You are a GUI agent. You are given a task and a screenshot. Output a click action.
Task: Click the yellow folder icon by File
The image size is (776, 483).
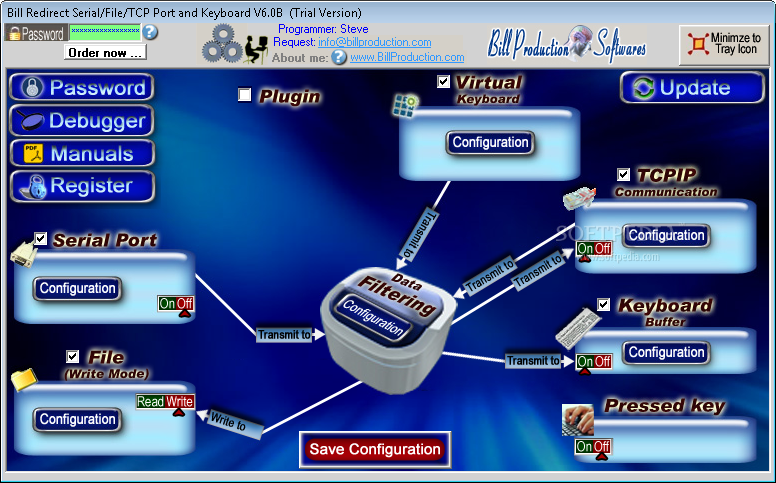[24, 380]
